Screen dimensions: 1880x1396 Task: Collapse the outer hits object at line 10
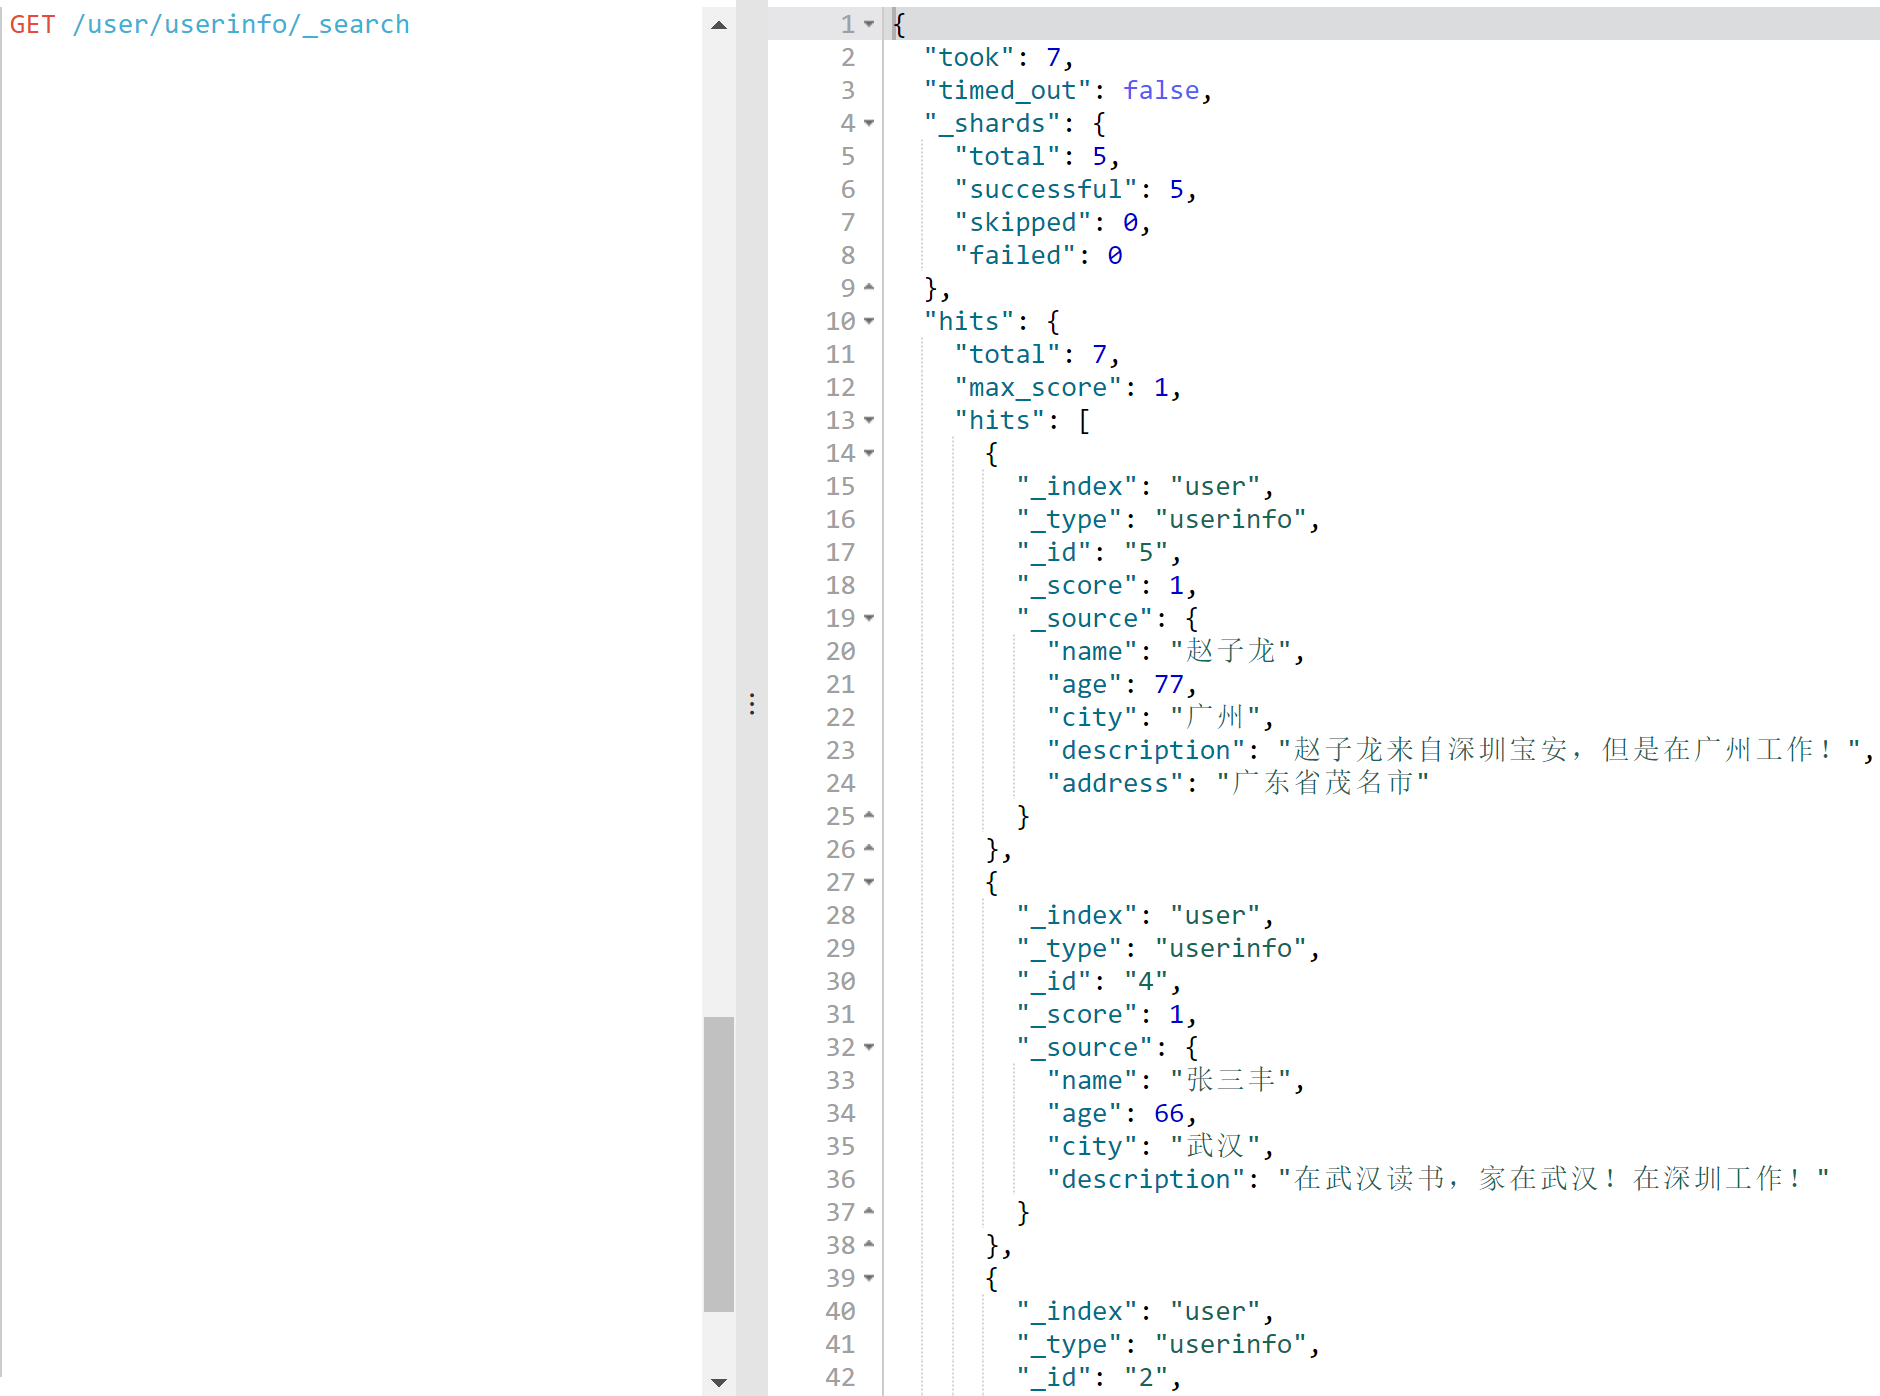[x=869, y=321]
